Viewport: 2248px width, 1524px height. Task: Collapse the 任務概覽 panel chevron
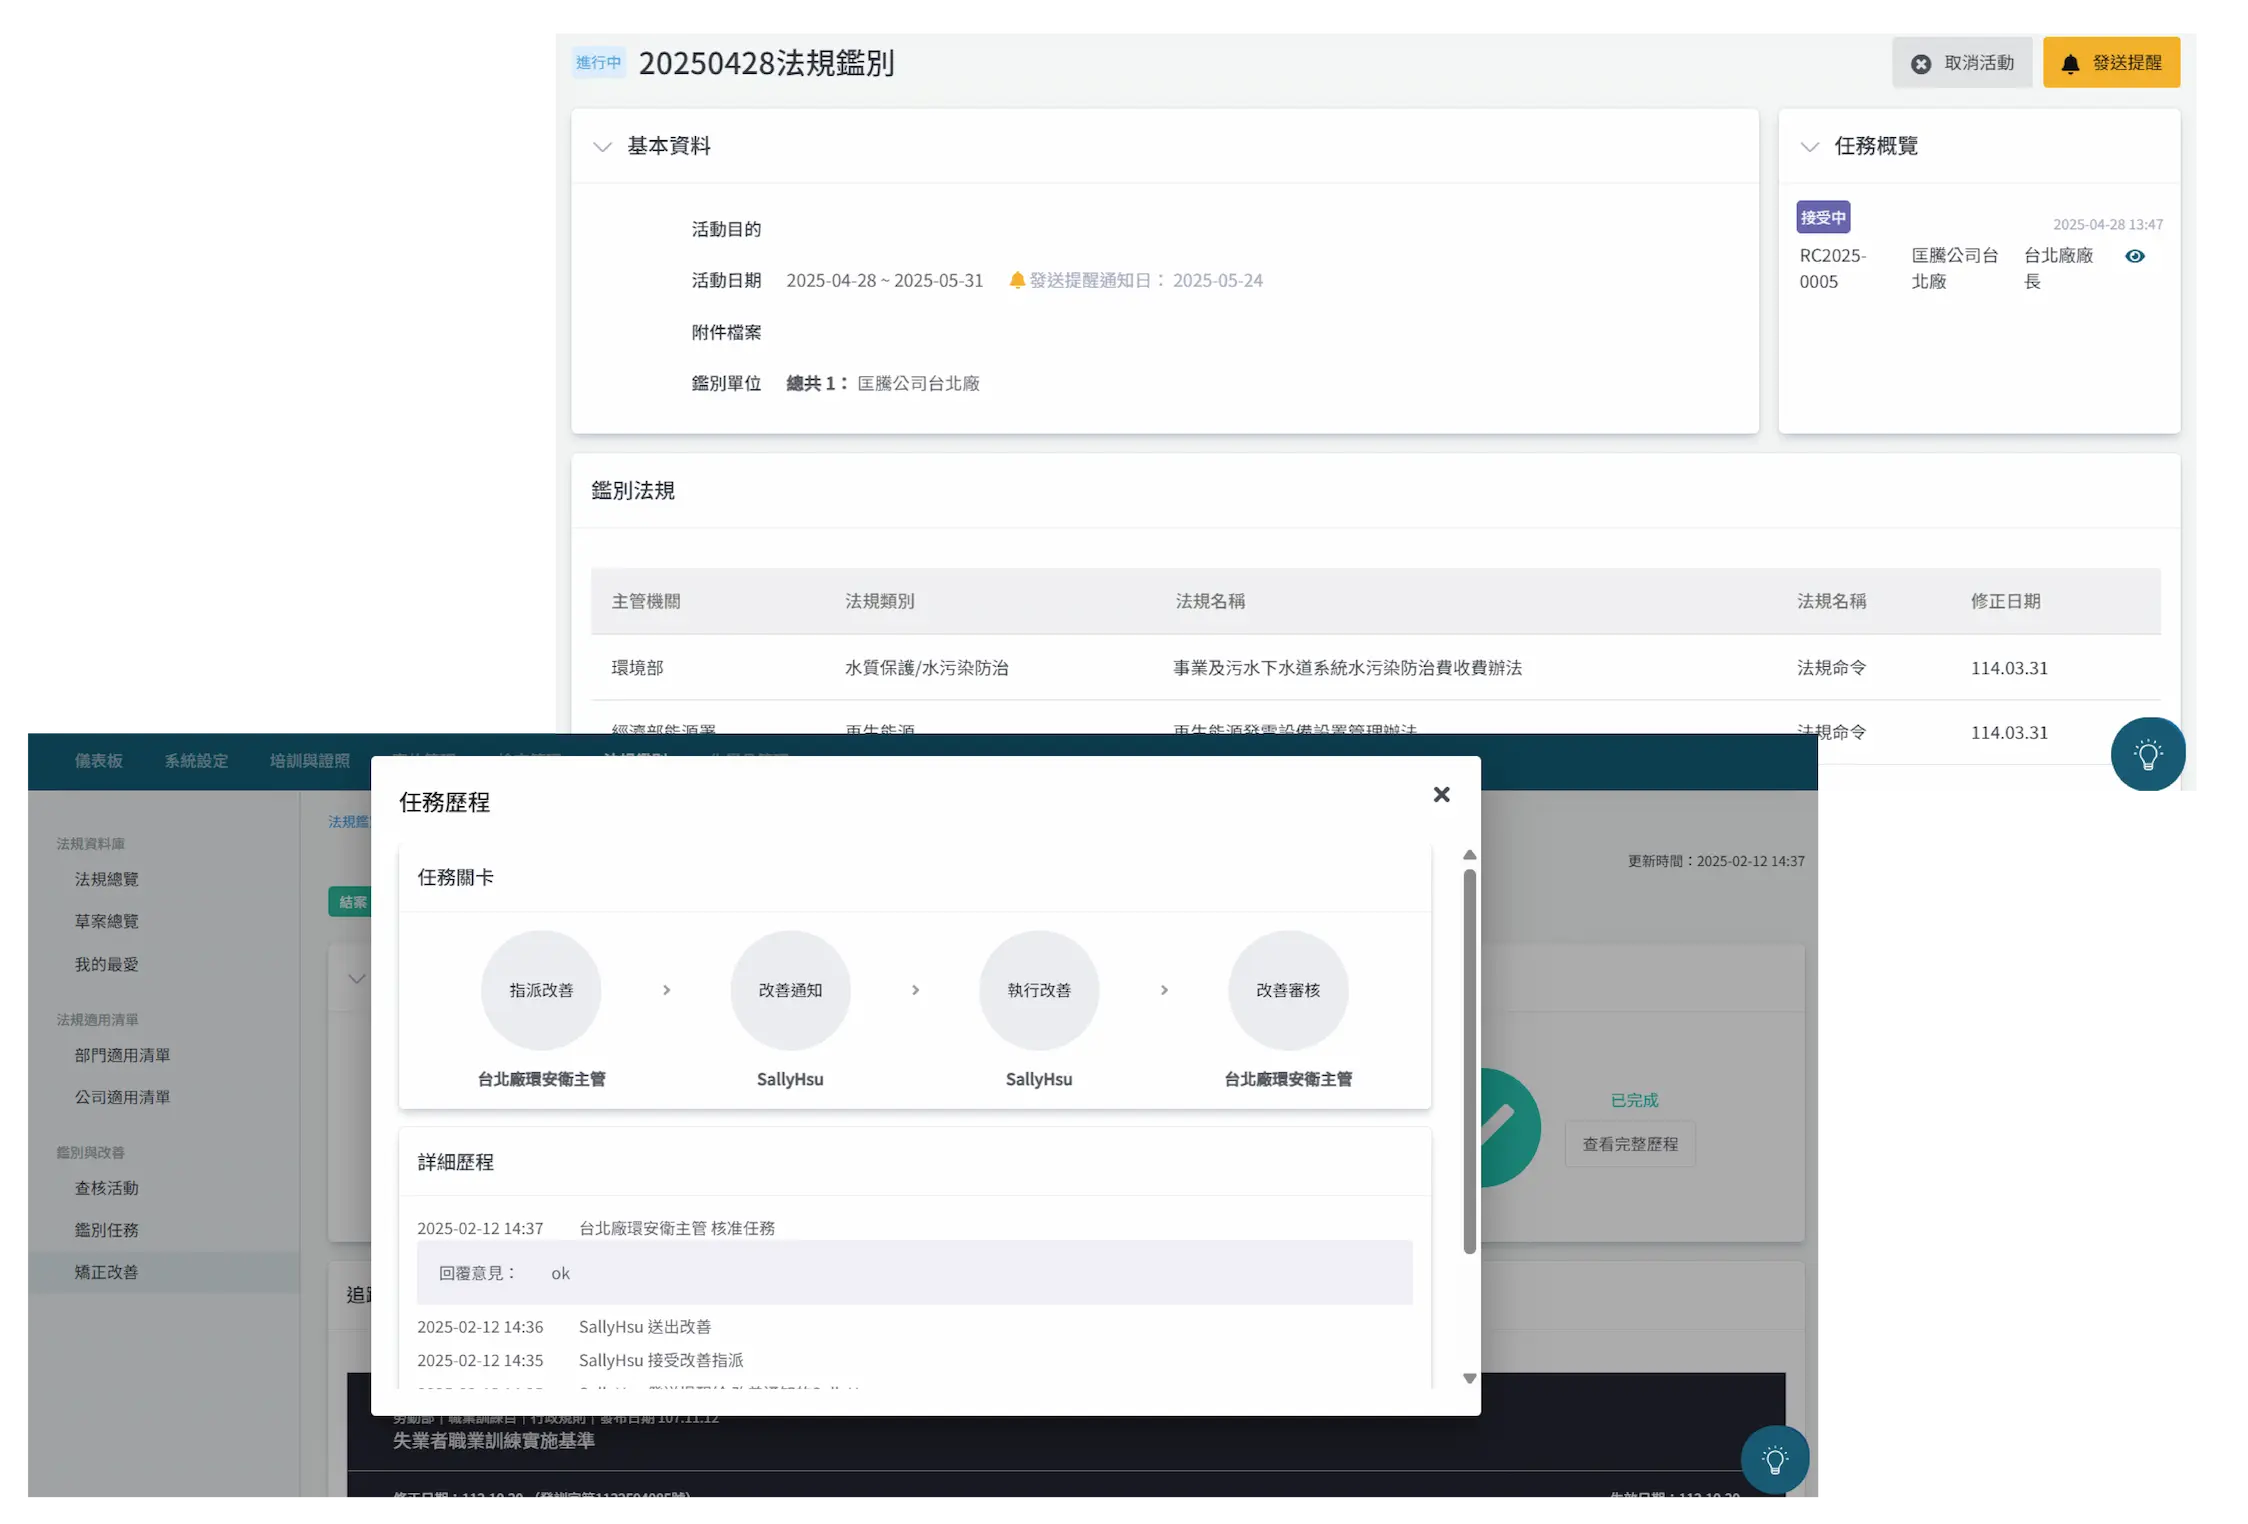tap(1809, 147)
